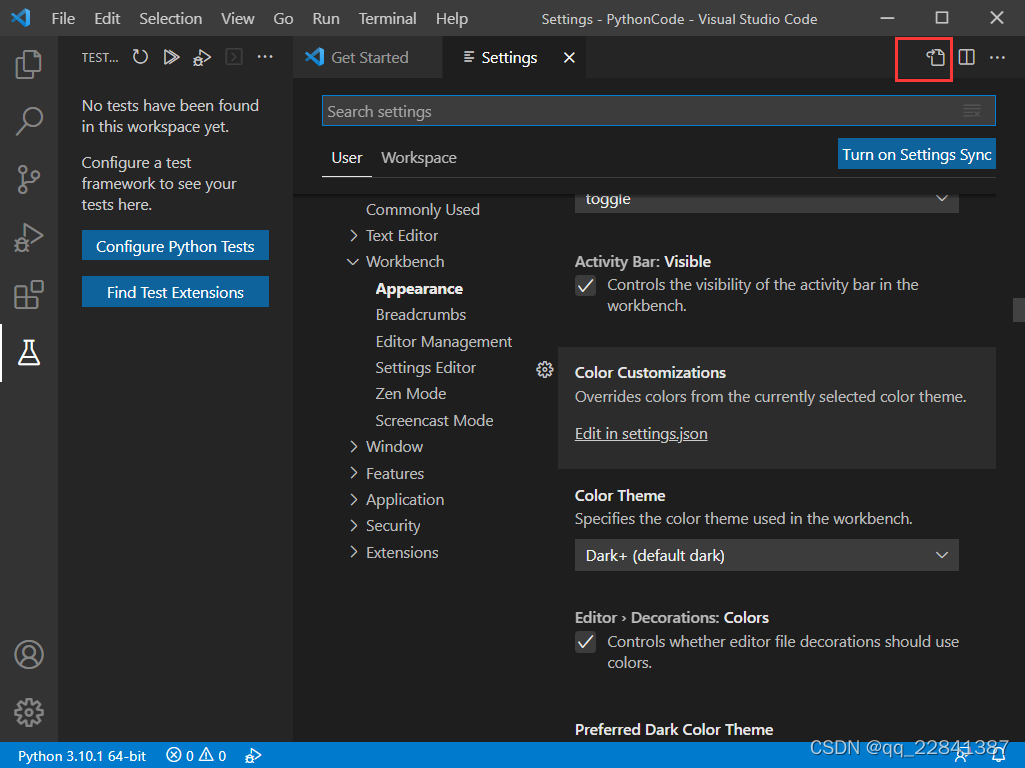Open Edit in settings.json link

pos(641,433)
